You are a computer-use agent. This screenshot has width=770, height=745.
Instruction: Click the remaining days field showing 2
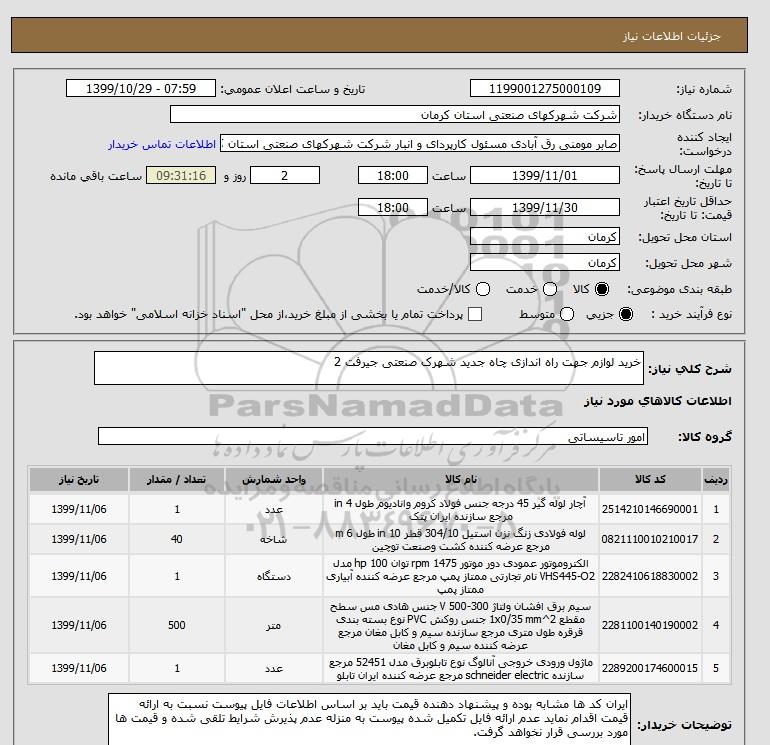coord(285,176)
